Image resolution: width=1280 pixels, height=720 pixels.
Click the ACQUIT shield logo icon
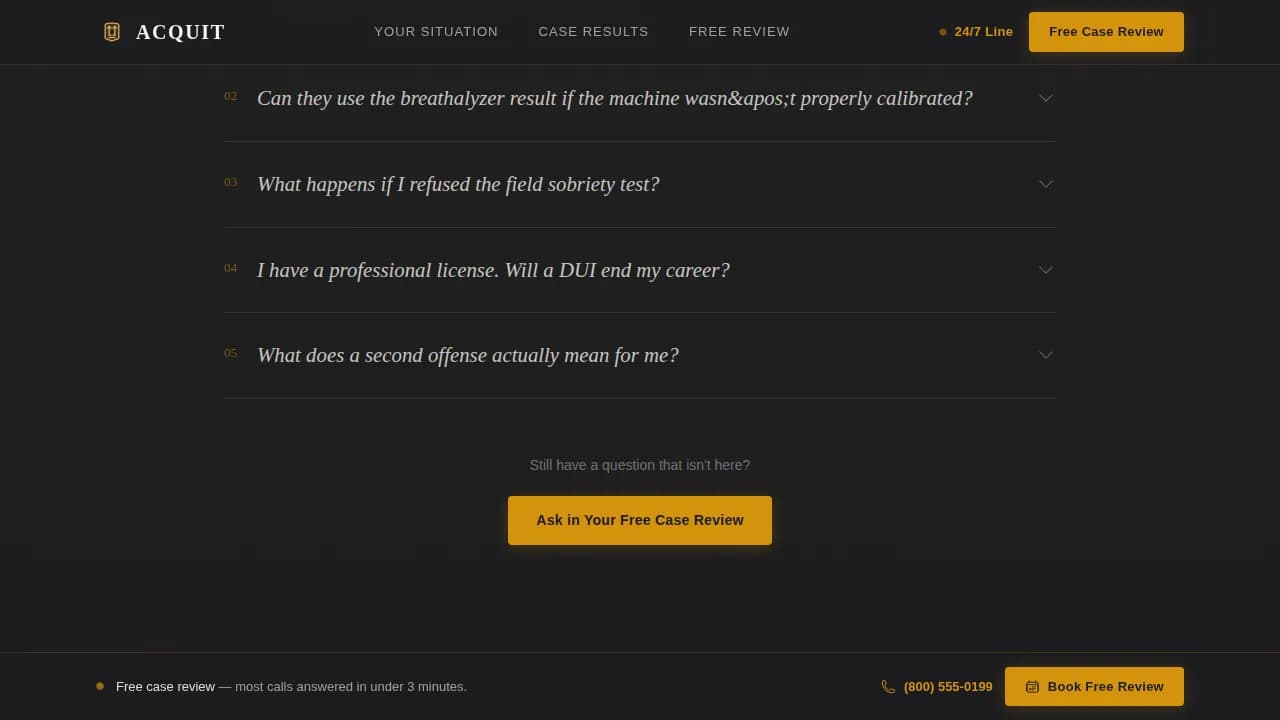pos(111,31)
